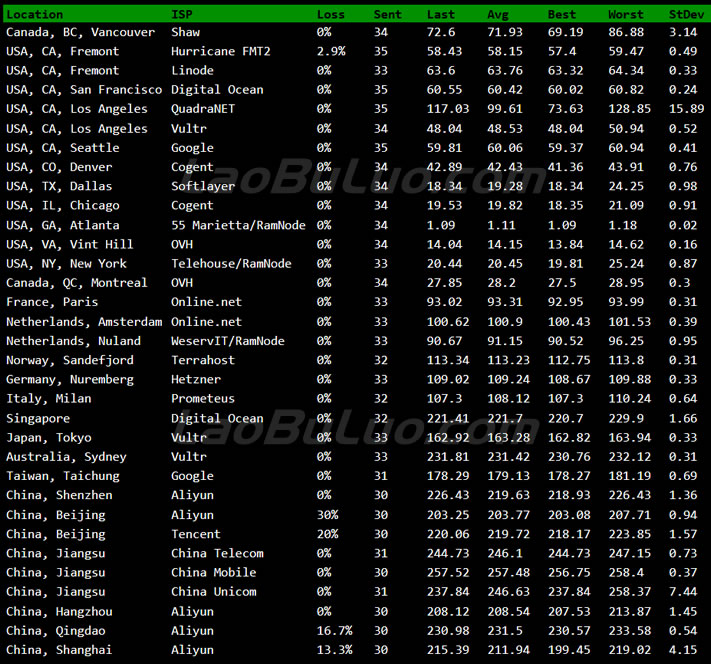Viewport: 711px width, 664px height.
Task: Click the Singapore location
Action: coord(38,419)
